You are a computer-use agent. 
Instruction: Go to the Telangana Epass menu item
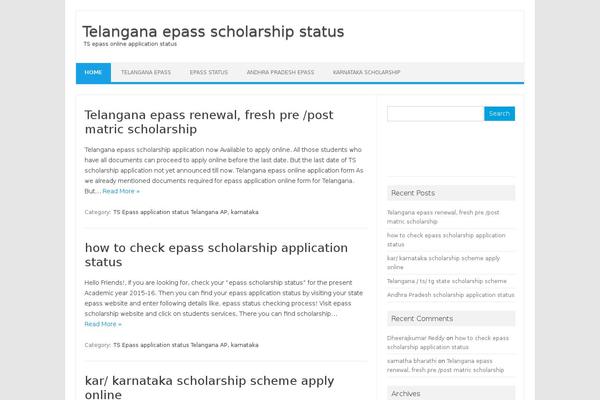146,73
